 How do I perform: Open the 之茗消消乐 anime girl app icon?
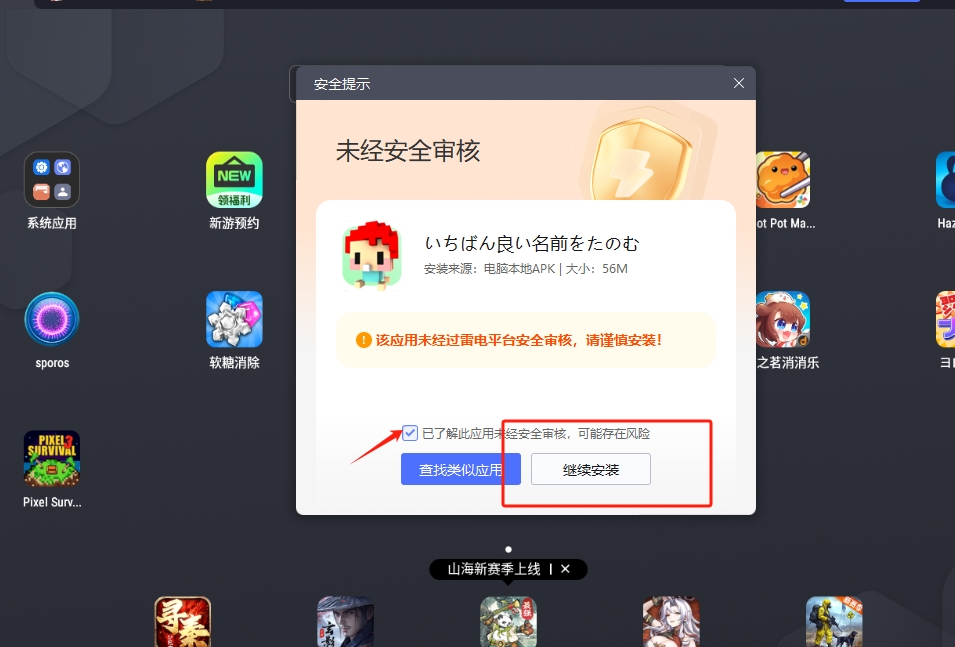point(782,320)
